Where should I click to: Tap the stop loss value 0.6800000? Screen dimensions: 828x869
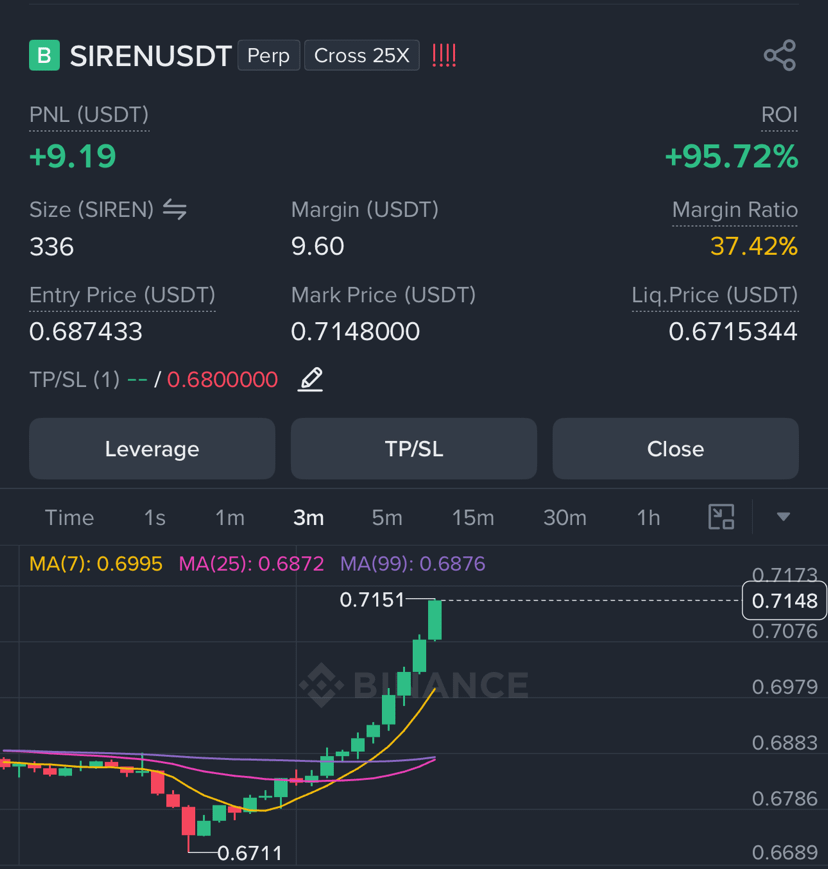(222, 380)
